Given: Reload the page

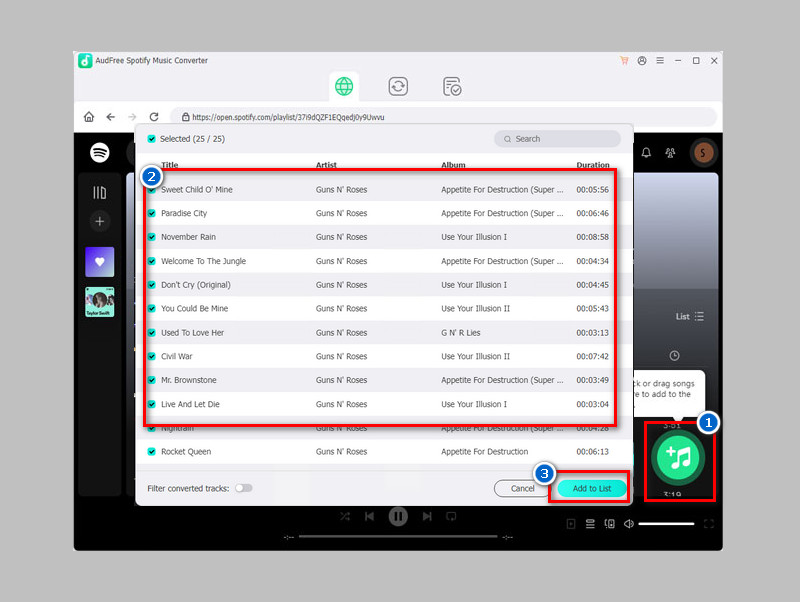Looking at the screenshot, I should (x=154, y=117).
